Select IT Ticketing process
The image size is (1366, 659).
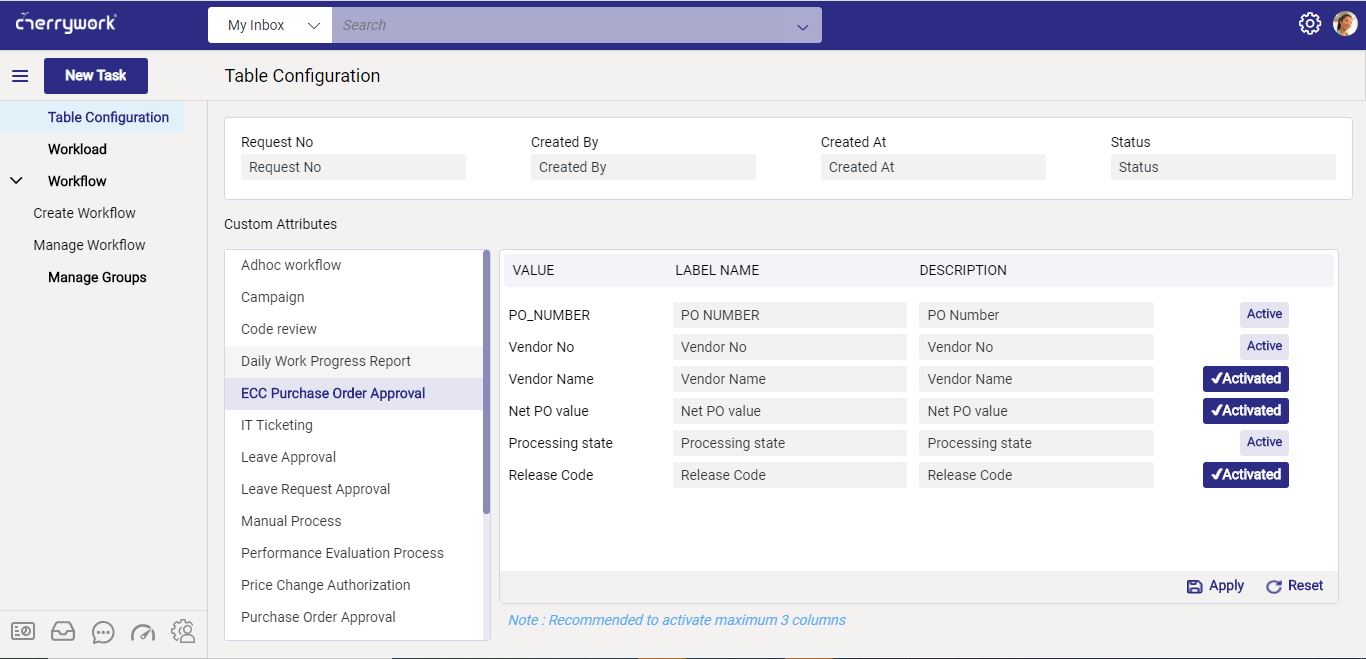pos(354,425)
